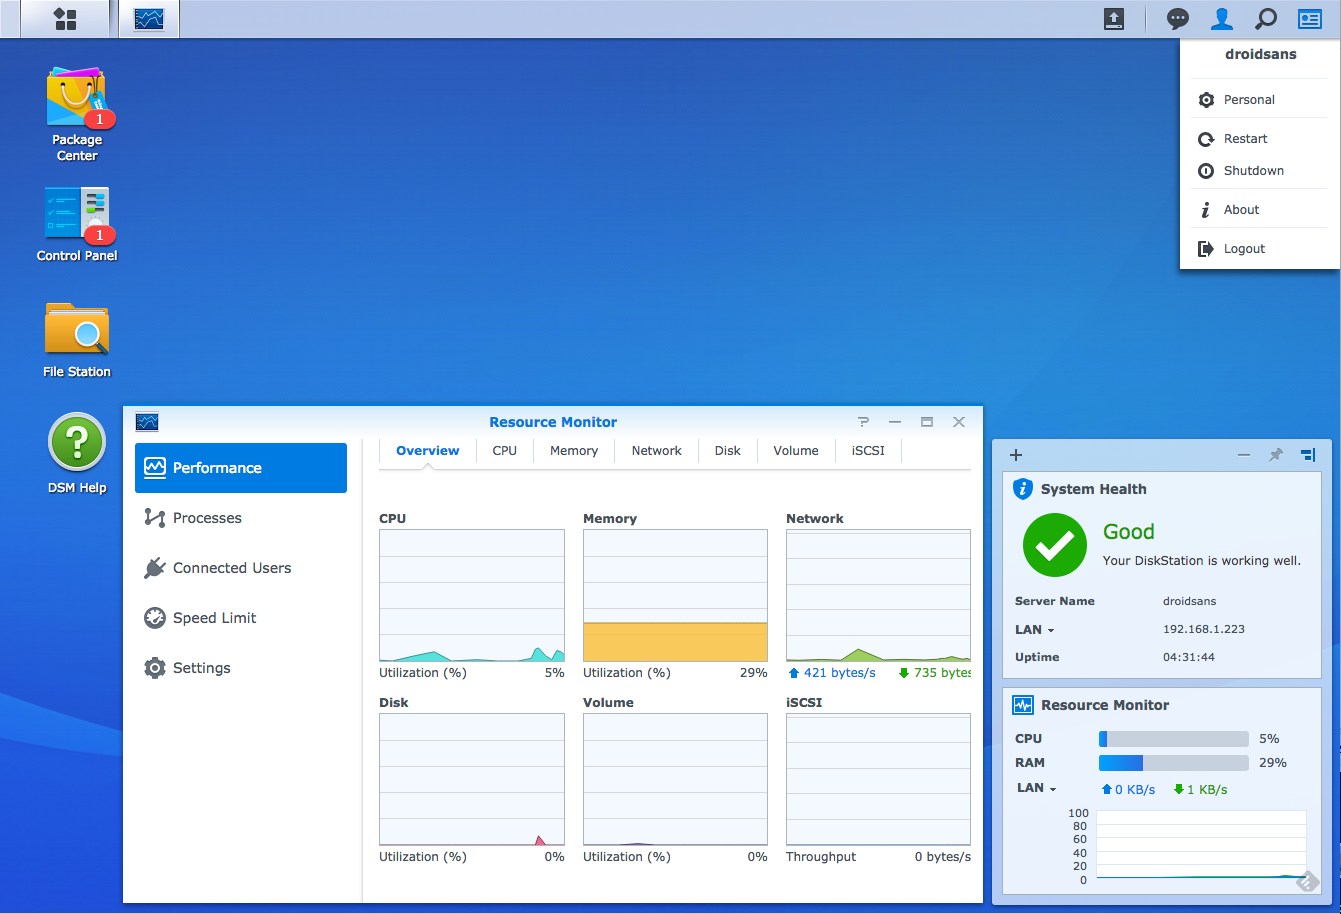Switch to the Network tab
1341x914 pixels.
click(x=657, y=451)
